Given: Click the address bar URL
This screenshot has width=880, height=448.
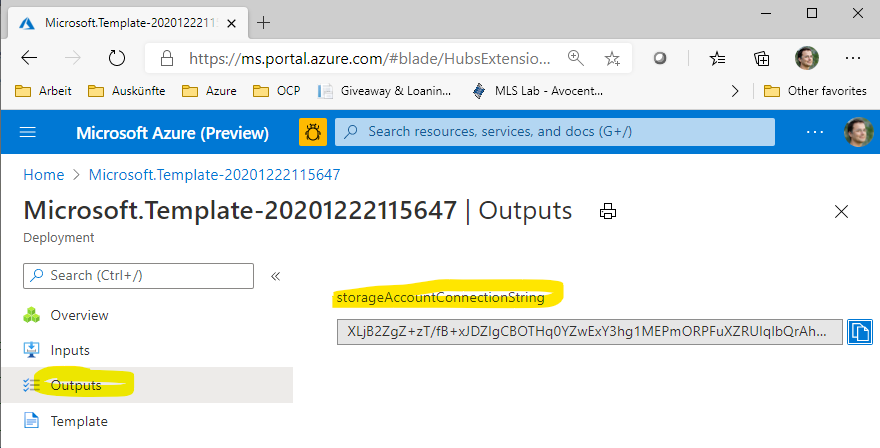Looking at the screenshot, I should click(369, 58).
